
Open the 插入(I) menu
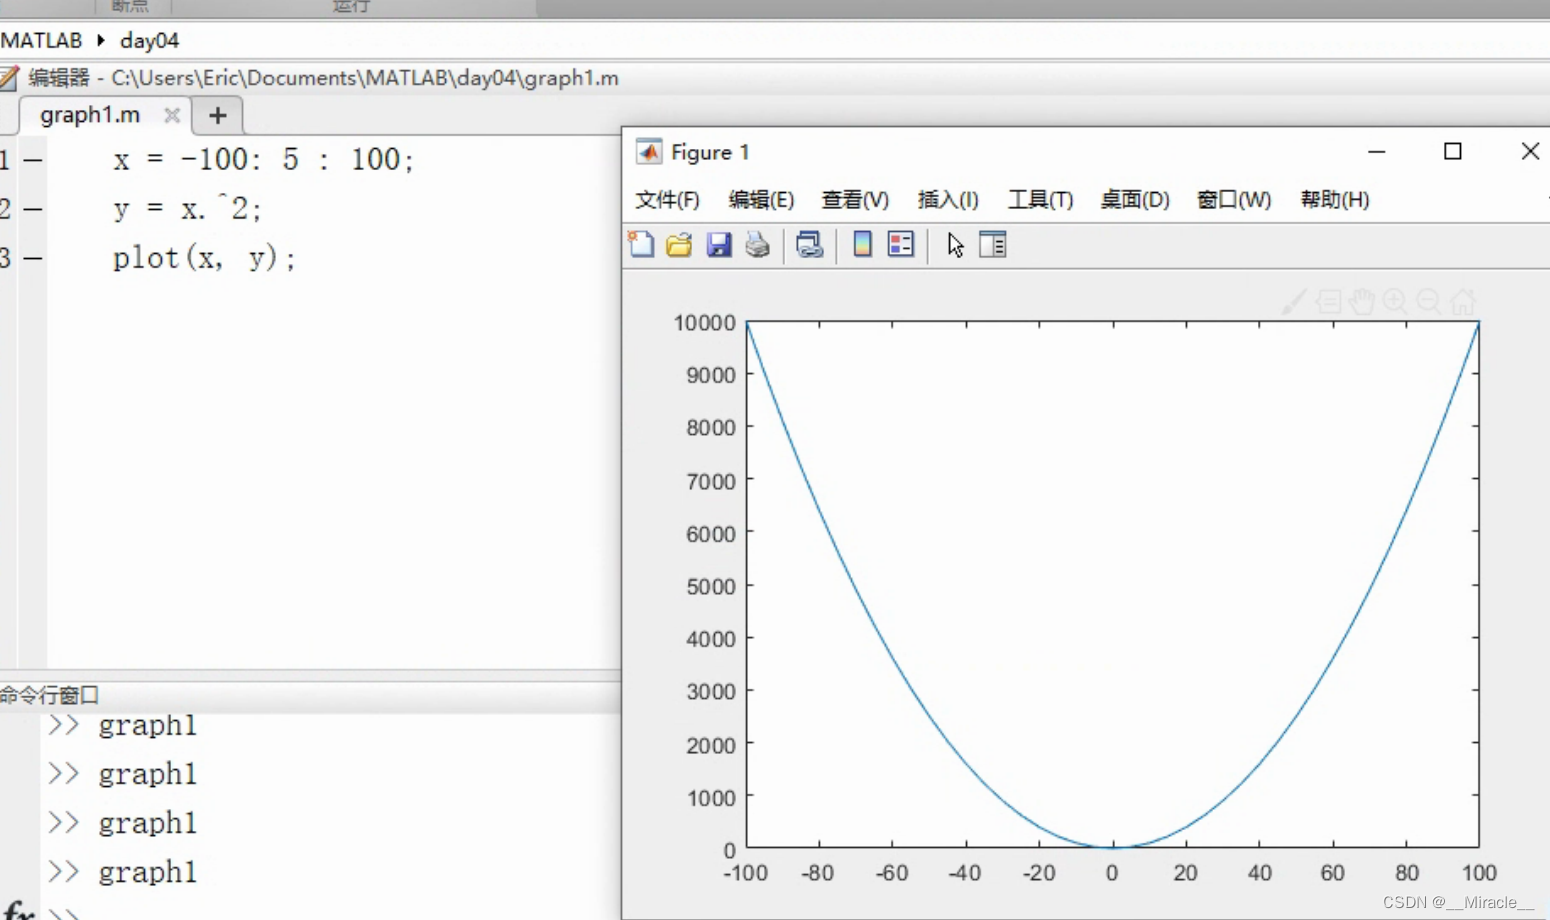947,200
